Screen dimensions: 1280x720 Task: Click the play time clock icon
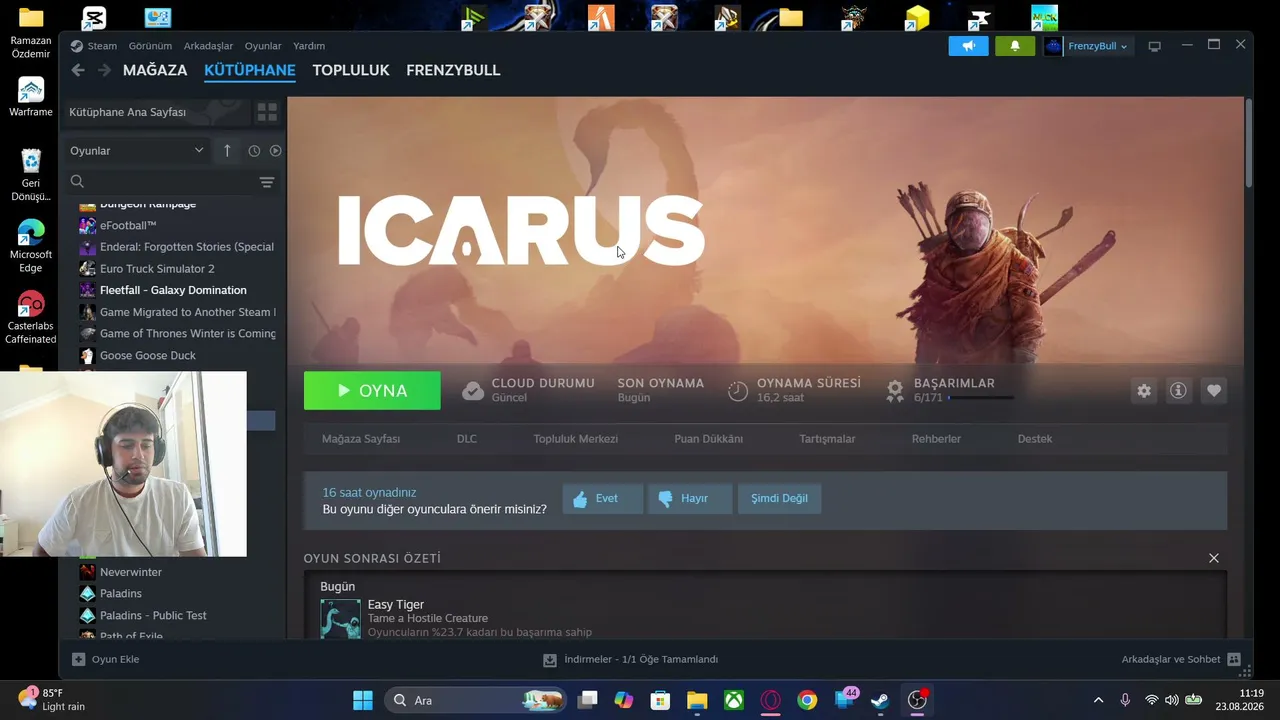737,391
